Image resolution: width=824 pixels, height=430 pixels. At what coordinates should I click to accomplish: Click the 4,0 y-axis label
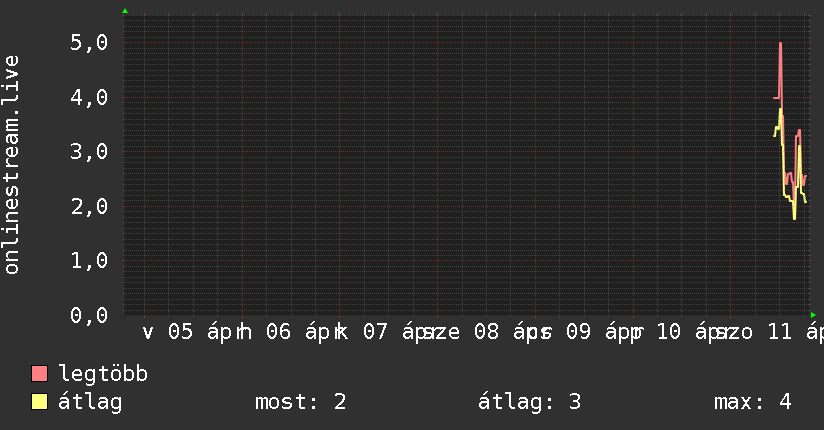88,97
